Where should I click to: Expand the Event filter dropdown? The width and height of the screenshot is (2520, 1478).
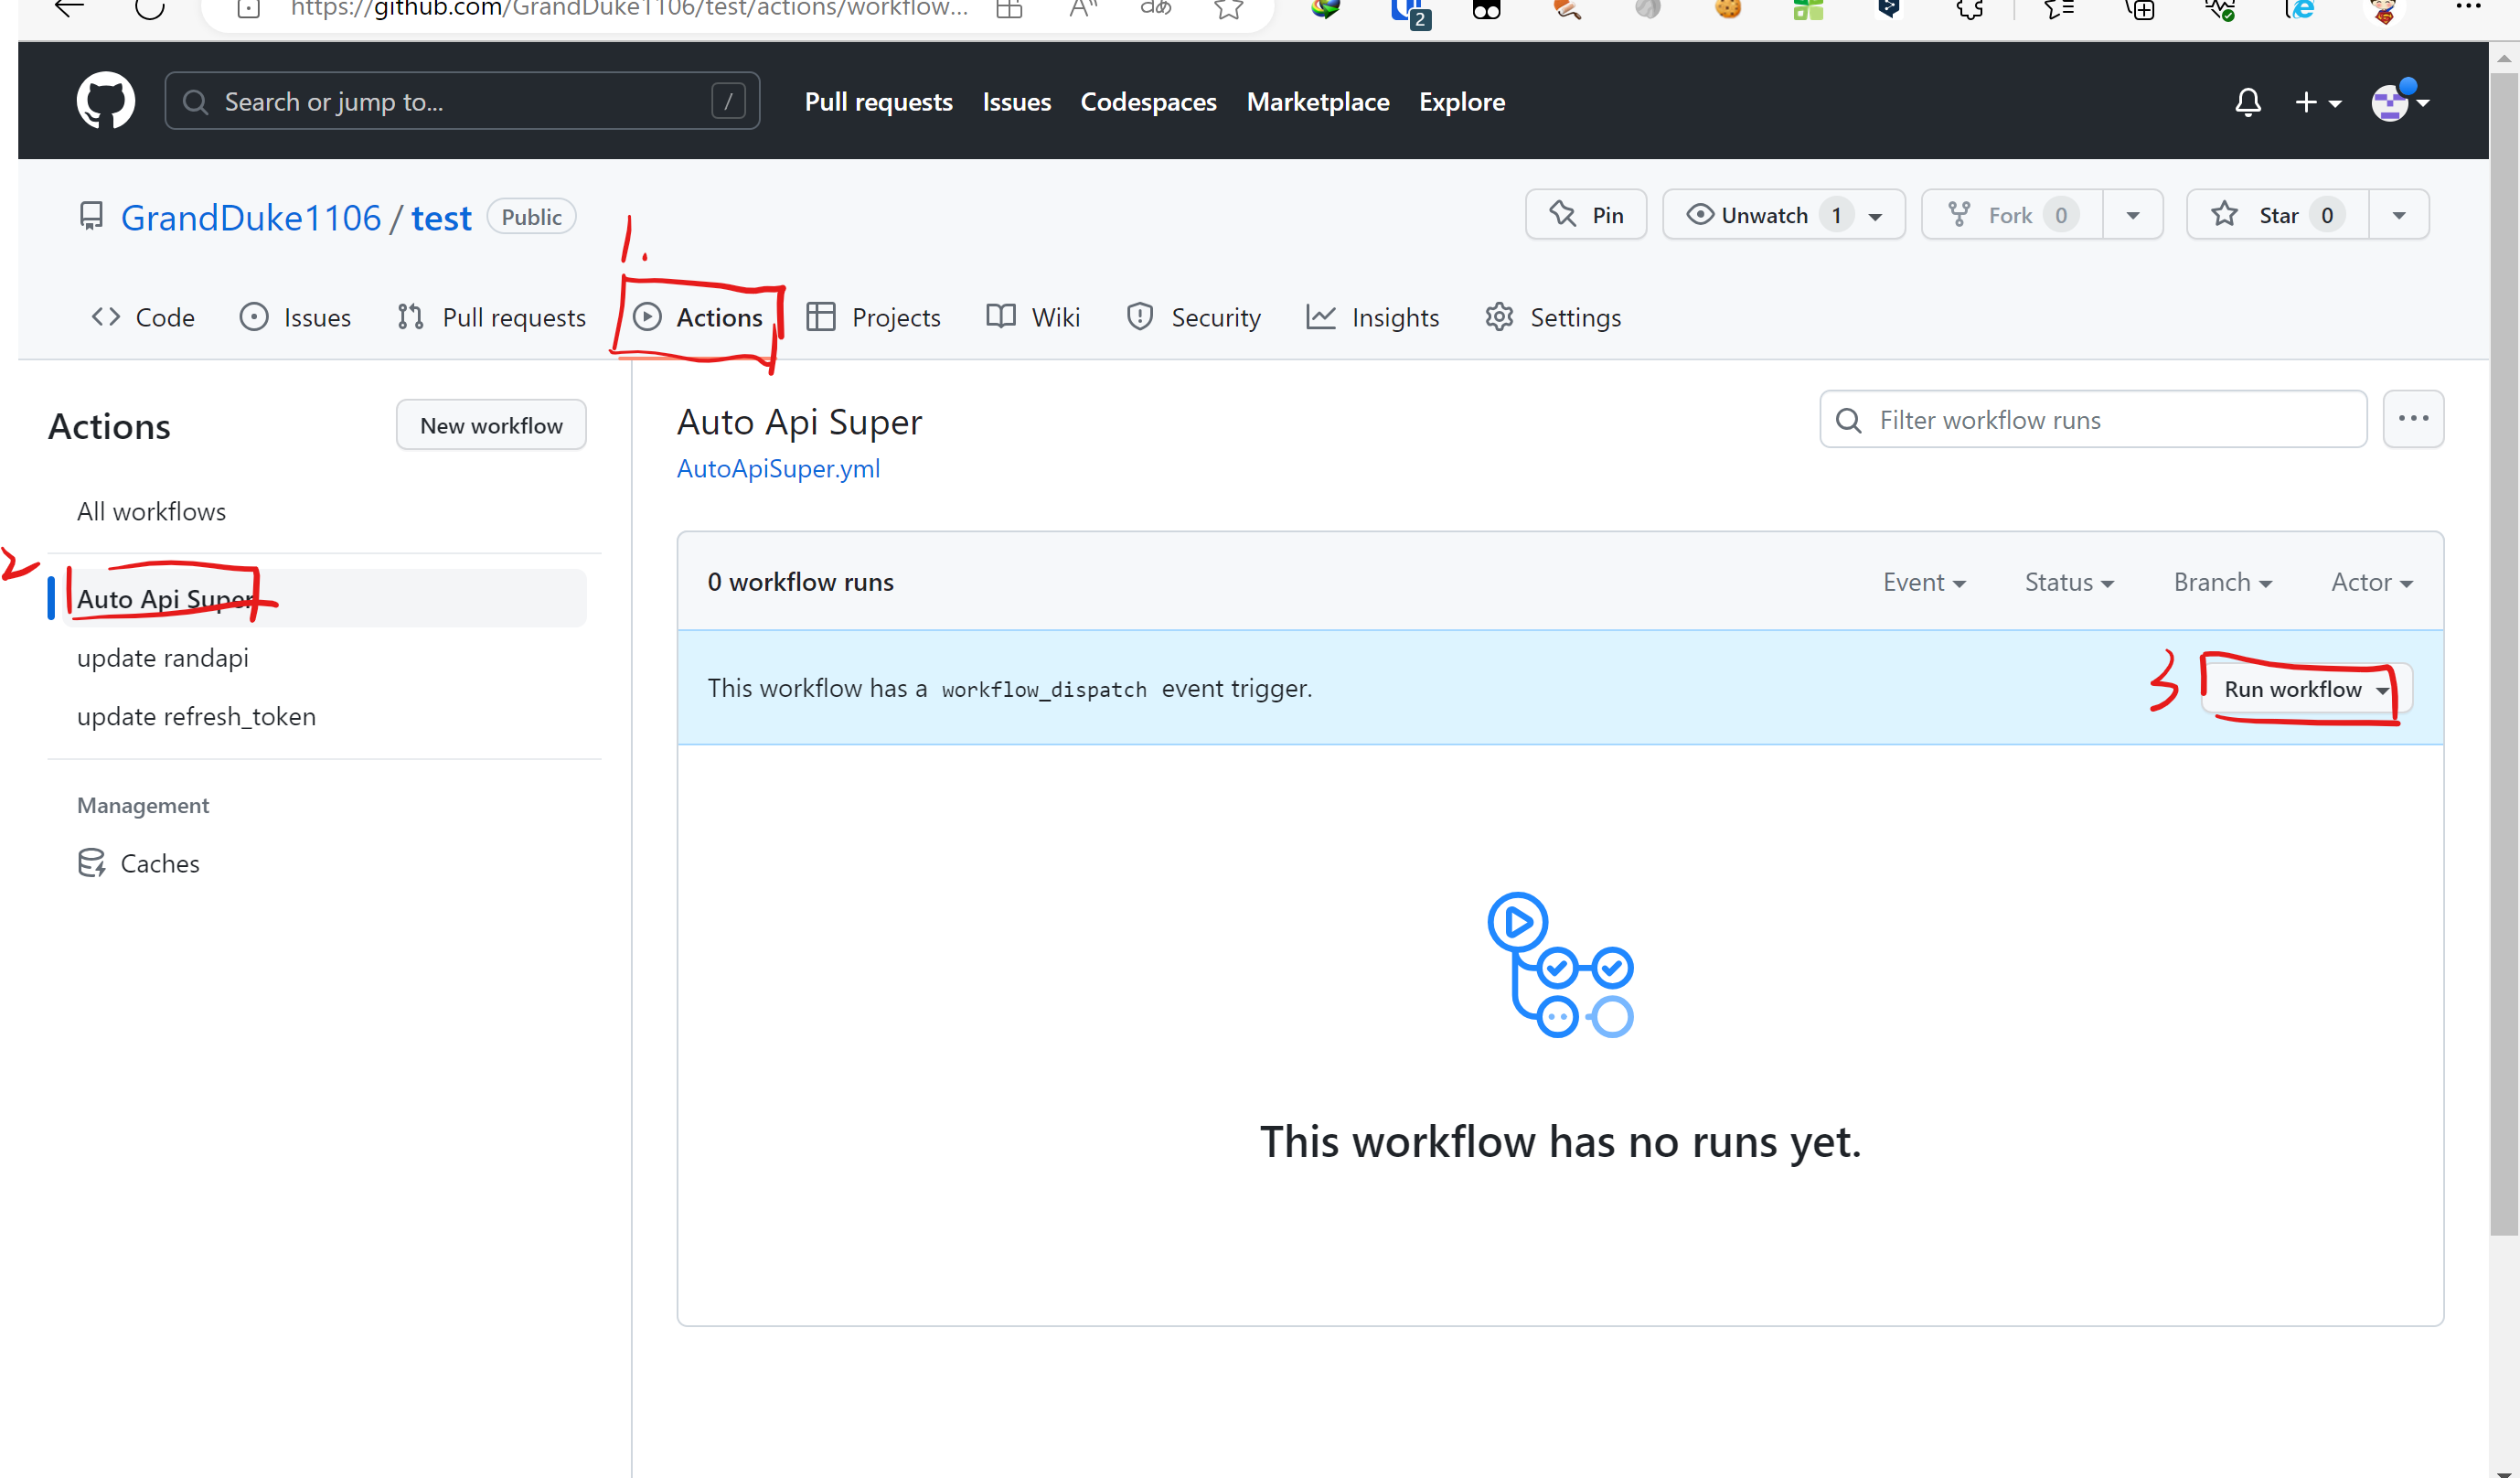tap(1922, 581)
